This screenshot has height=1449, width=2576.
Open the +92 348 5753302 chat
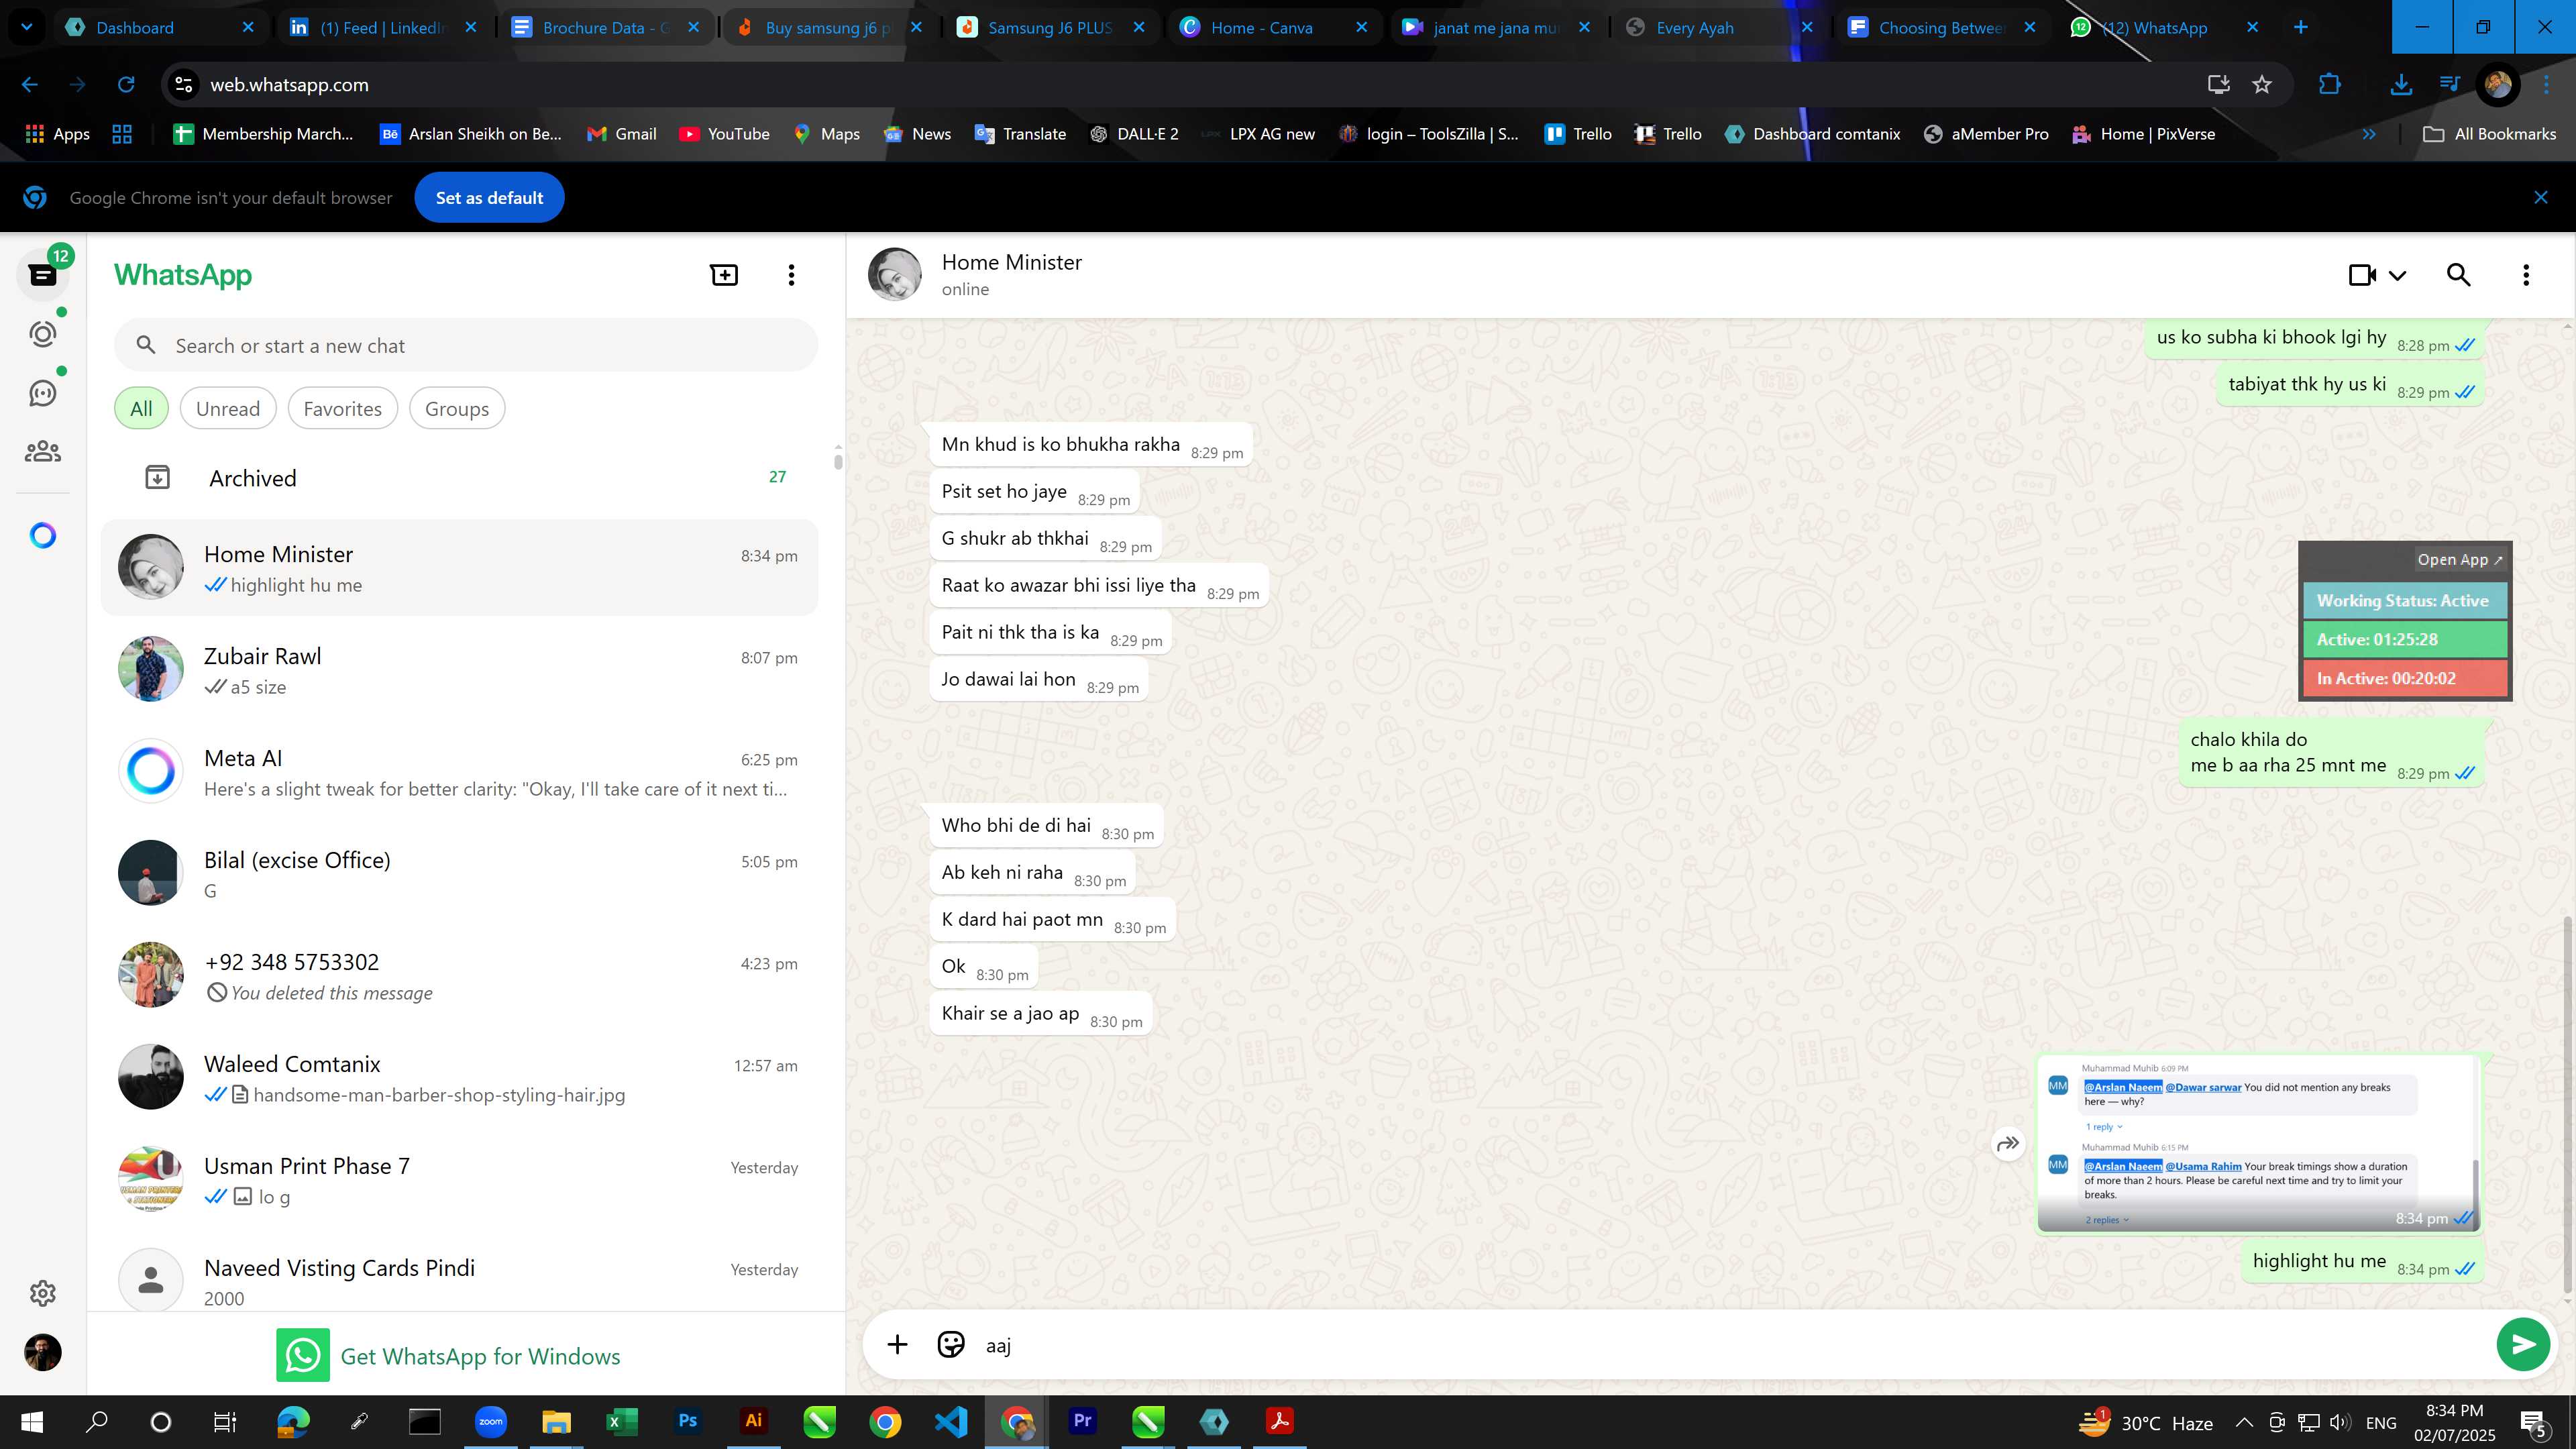460,976
